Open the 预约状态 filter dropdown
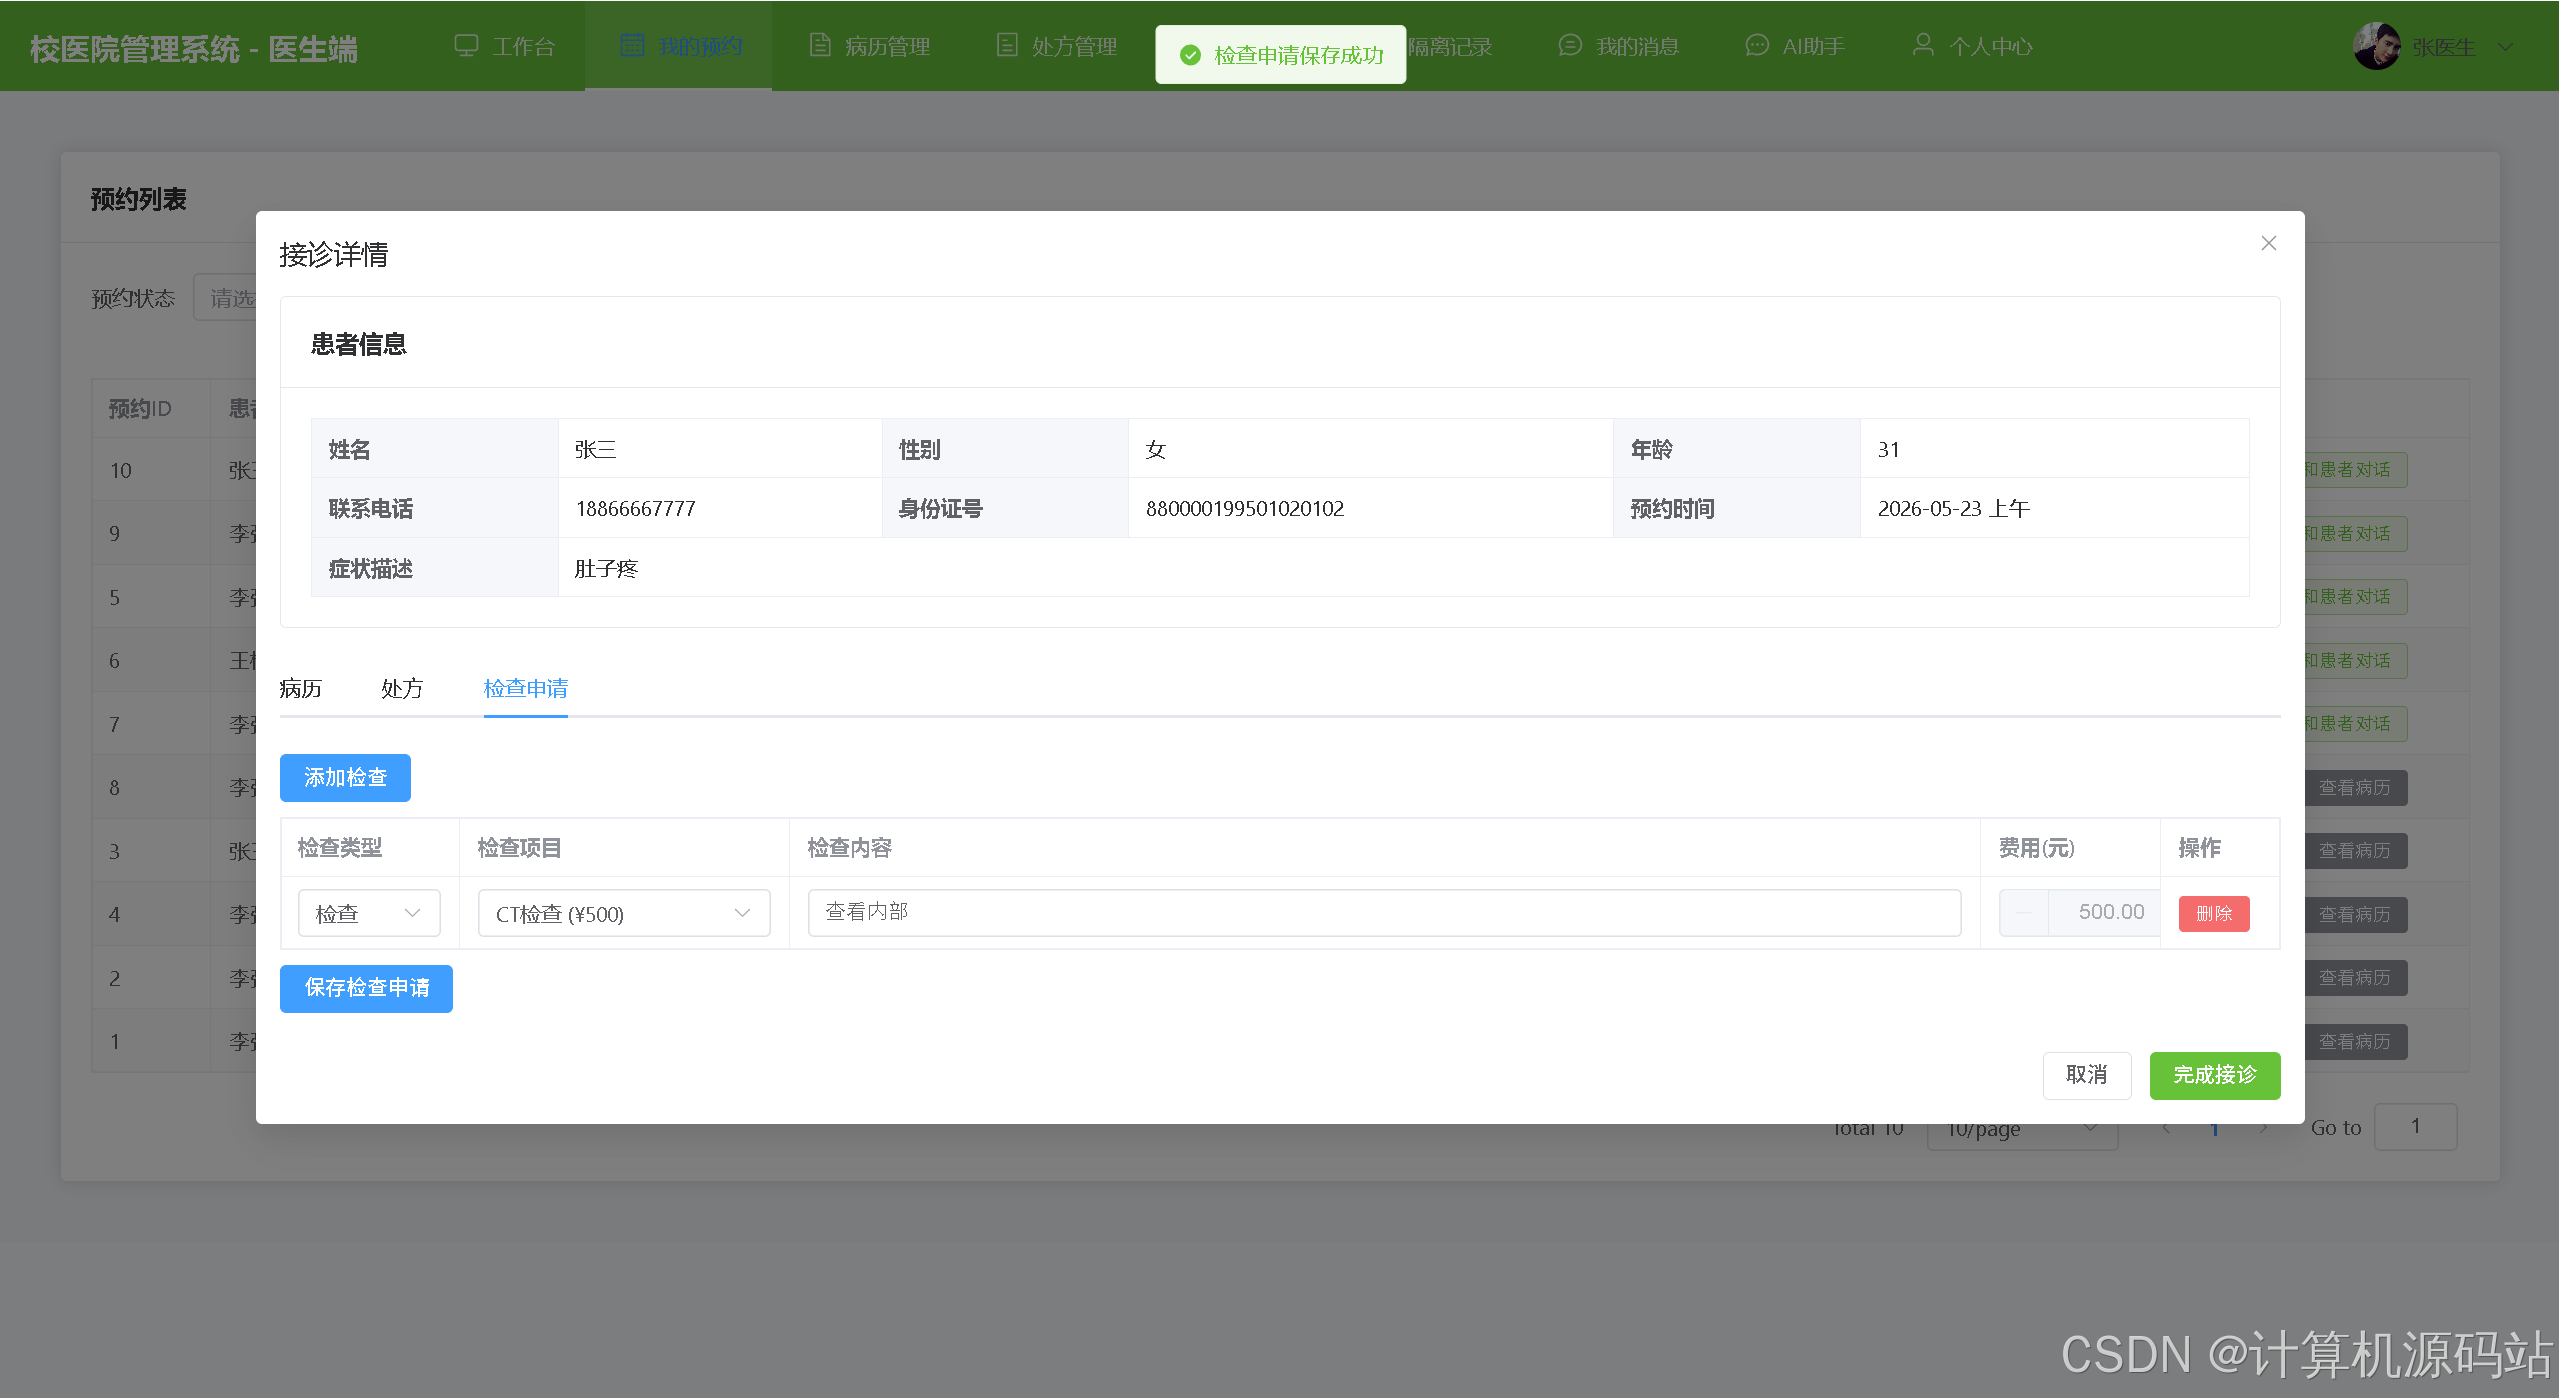 226,298
